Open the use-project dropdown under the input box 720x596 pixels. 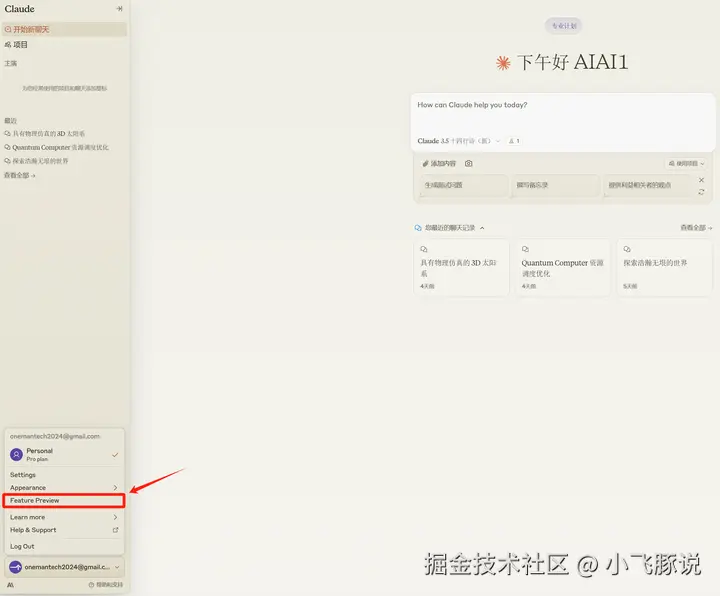[686, 163]
